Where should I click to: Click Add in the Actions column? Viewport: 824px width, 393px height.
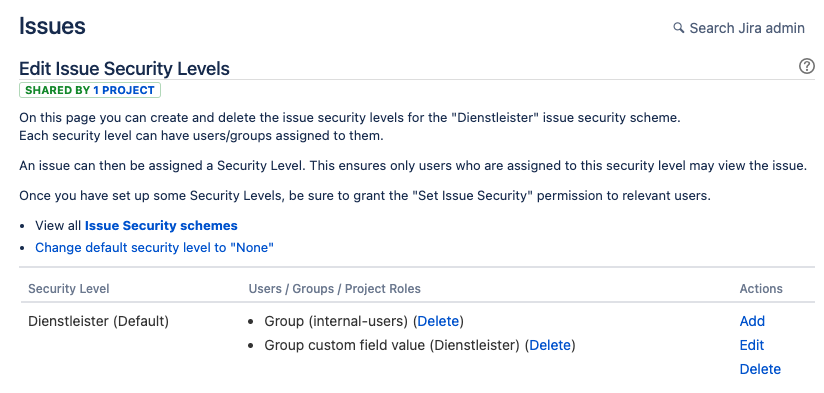[752, 321]
